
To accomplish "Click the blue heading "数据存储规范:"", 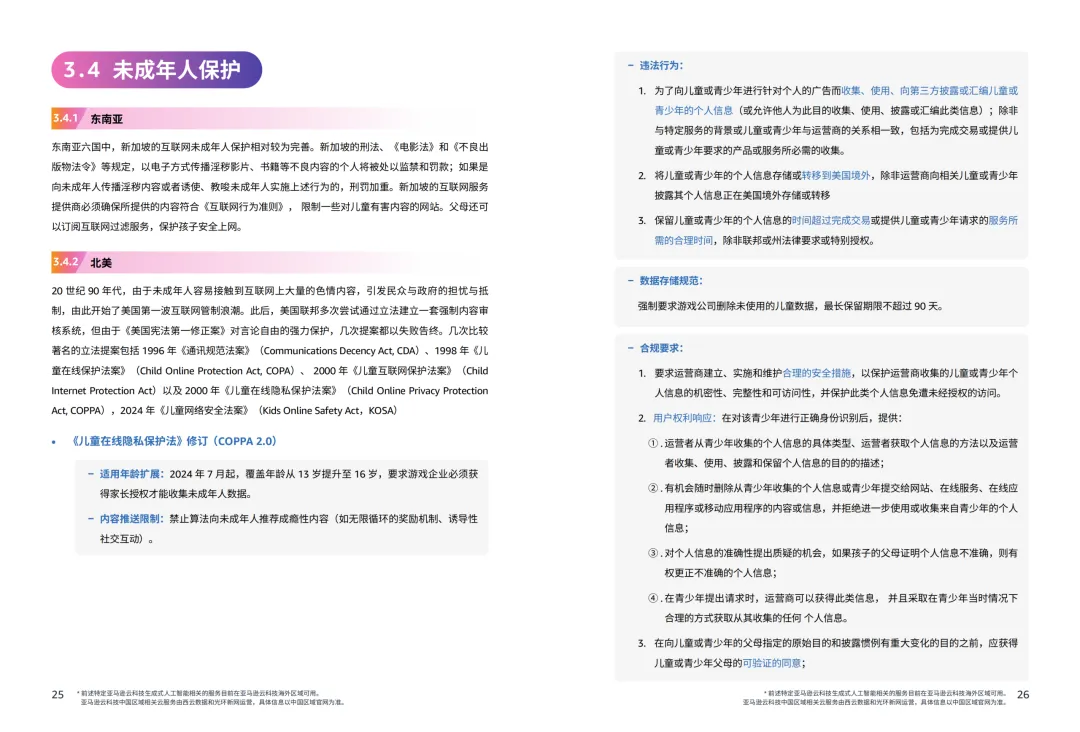I will (x=670, y=280).
